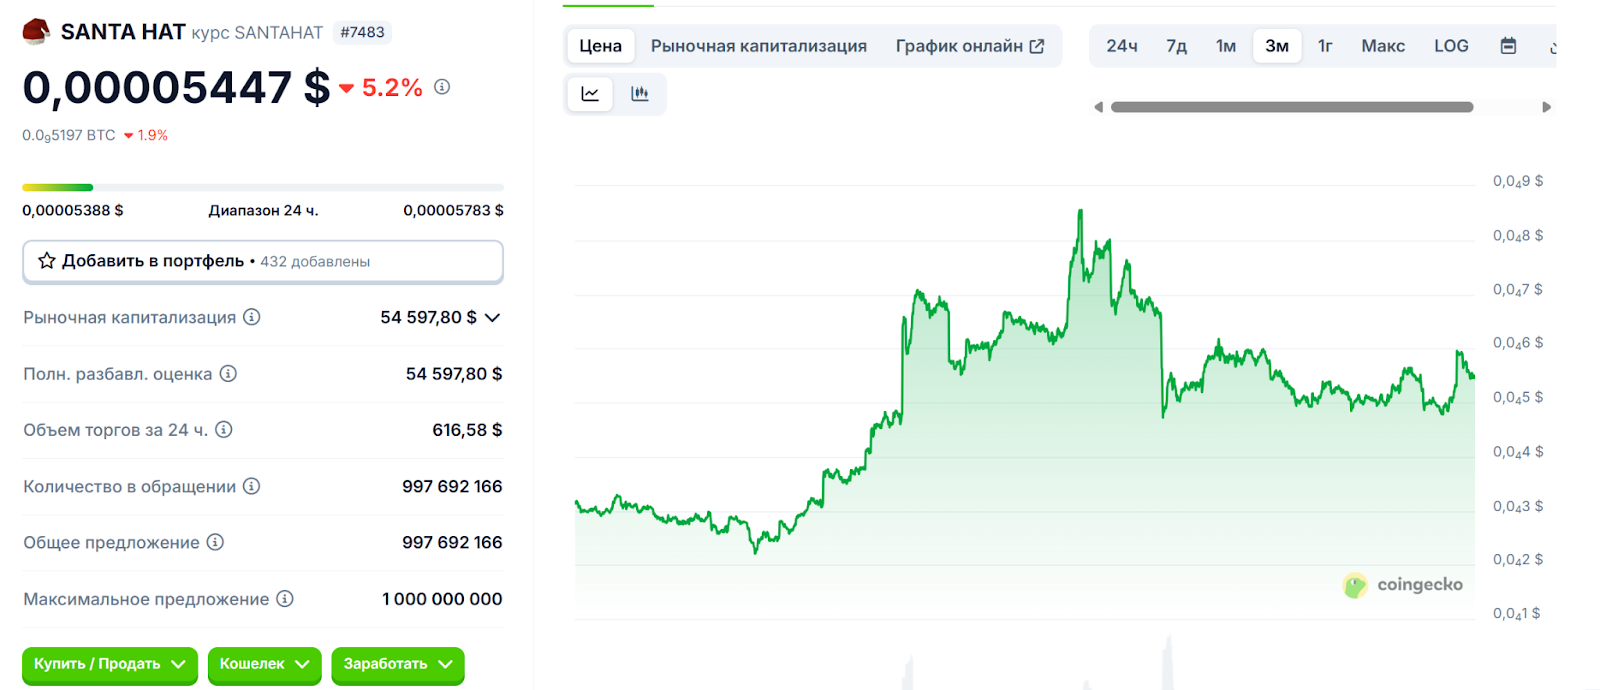The width and height of the screenshot is (1600, 690).
Task: Open info icon next to 5.2% change
Action: click(442, 87)
